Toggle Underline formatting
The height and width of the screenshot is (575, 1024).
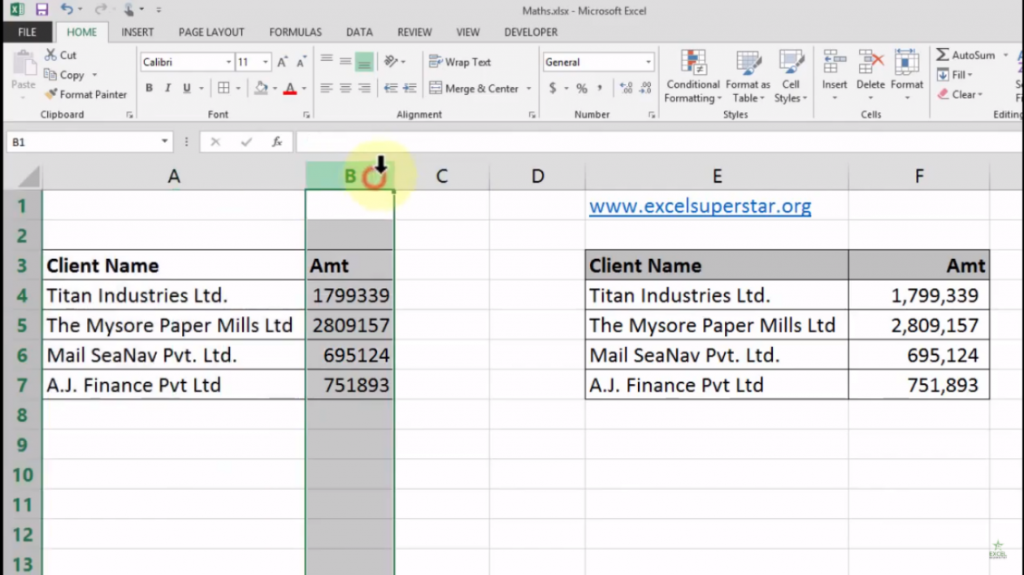coord(187,88)
